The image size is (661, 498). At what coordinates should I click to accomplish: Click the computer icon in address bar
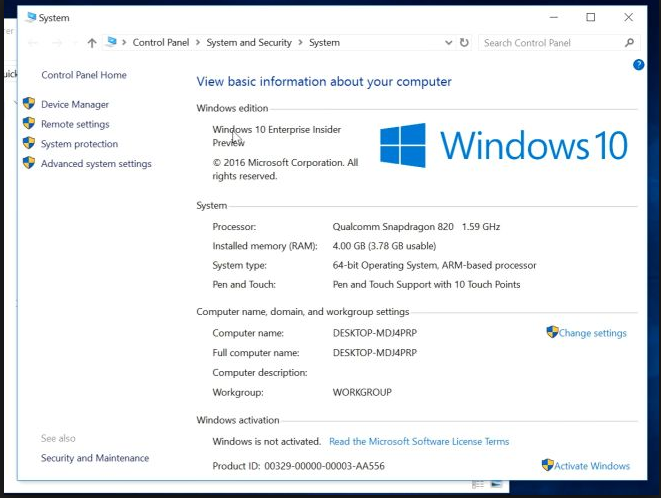(x=112, y=42)
